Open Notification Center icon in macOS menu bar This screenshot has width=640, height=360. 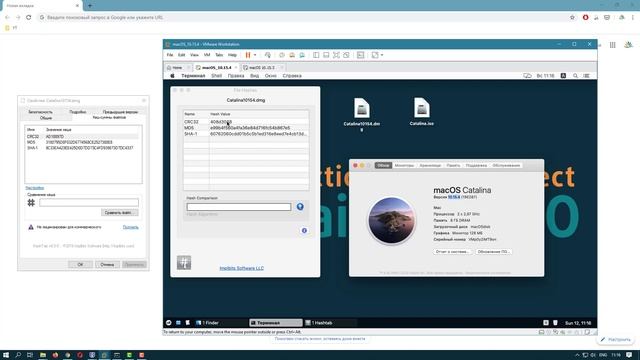tap(587, 76)
